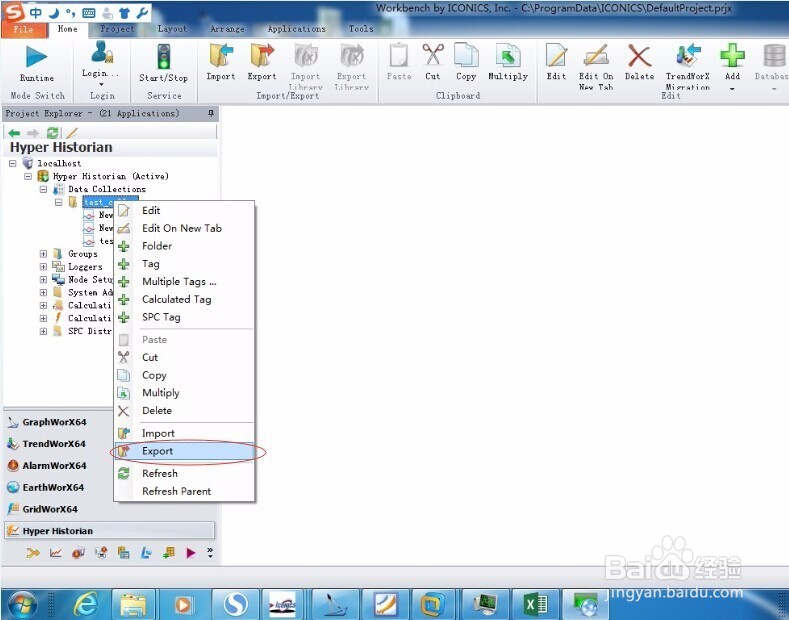Choose Import in the context menu
The width and height of the screenshot is (789, 620).
click(x=184, y=433)
